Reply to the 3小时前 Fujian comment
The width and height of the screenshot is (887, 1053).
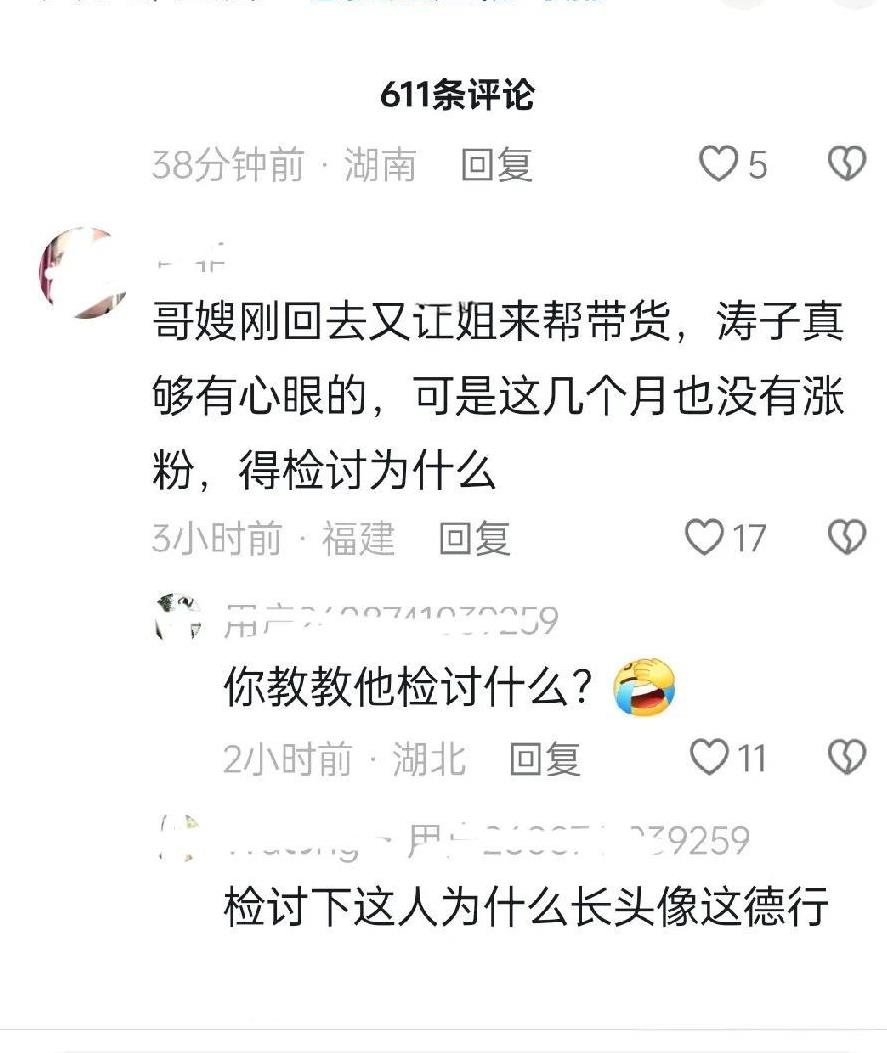[x=475, y=538]
